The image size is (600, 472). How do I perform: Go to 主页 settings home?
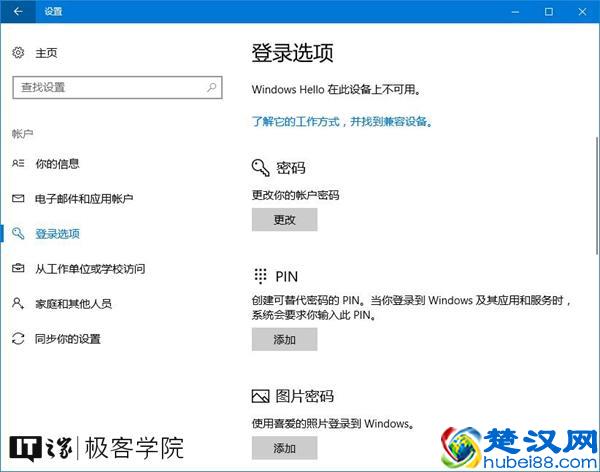[x=46, y=53]
